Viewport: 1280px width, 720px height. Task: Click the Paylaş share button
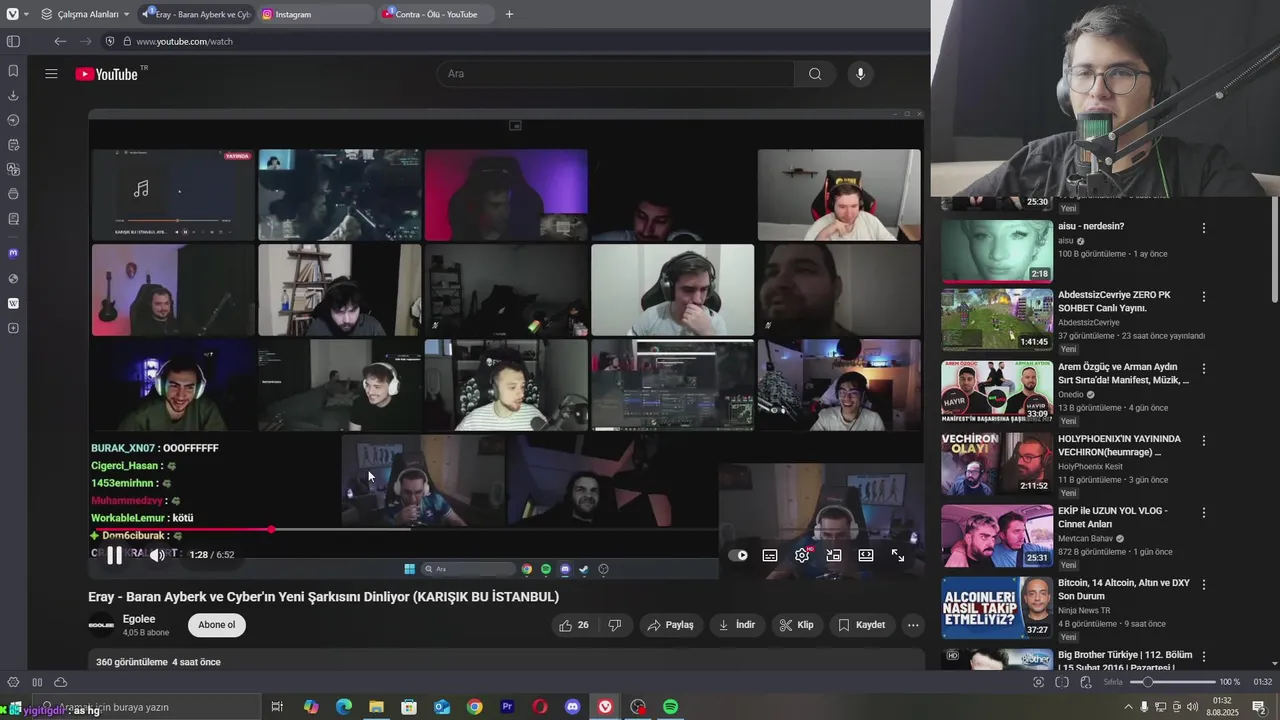coord(670,625)
